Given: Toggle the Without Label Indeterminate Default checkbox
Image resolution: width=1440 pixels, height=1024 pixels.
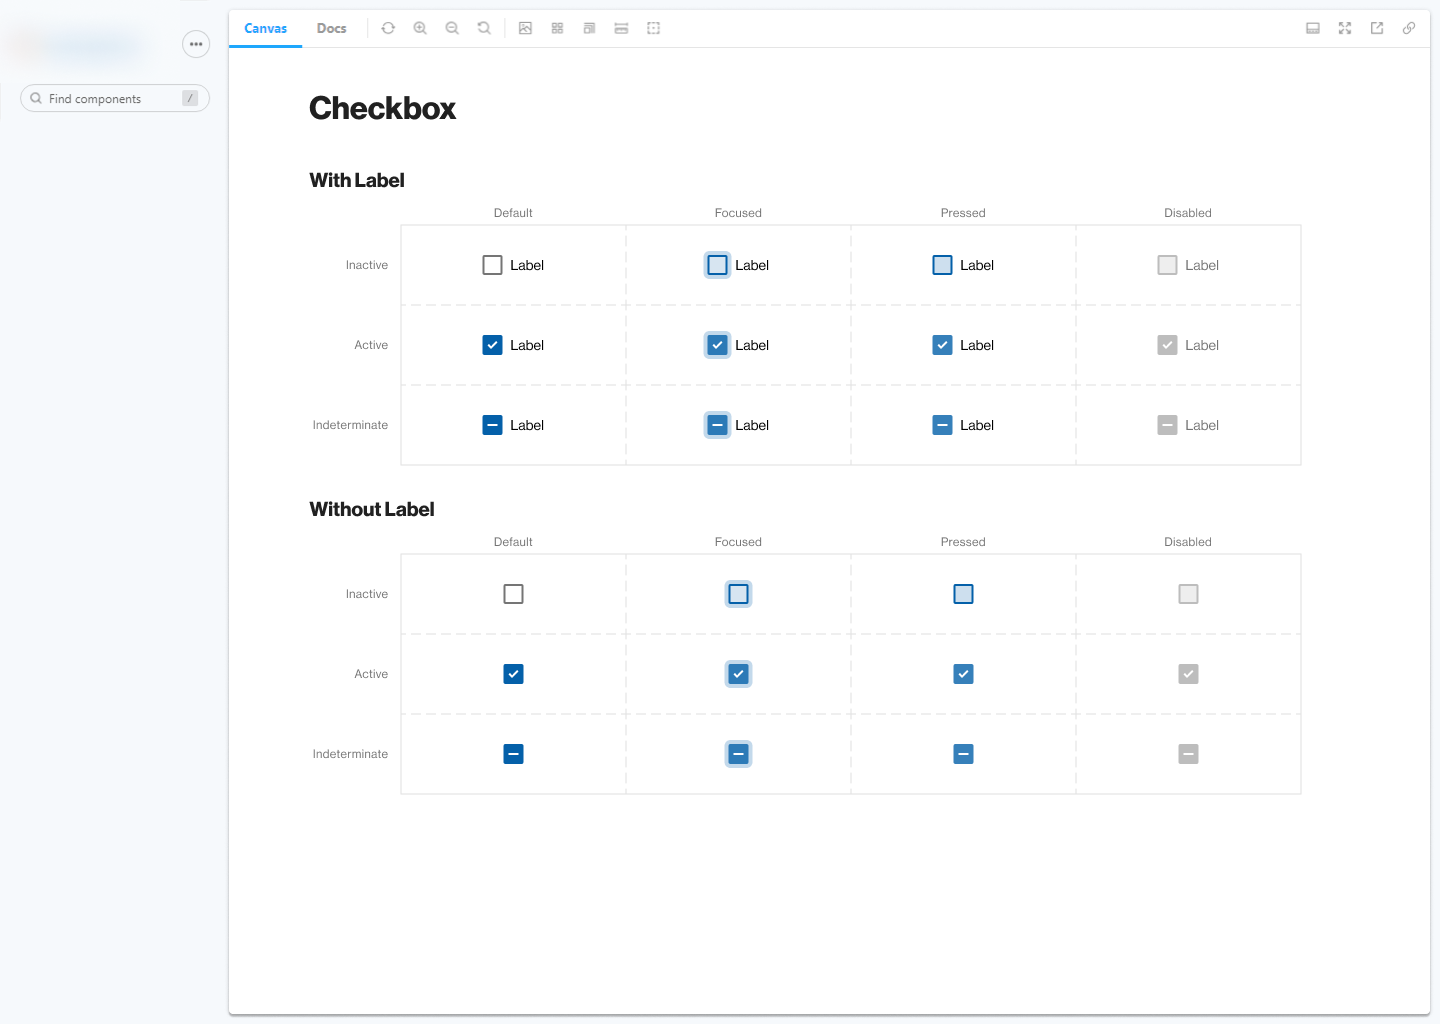Looking at the screenshot, I should pos(513,754).
